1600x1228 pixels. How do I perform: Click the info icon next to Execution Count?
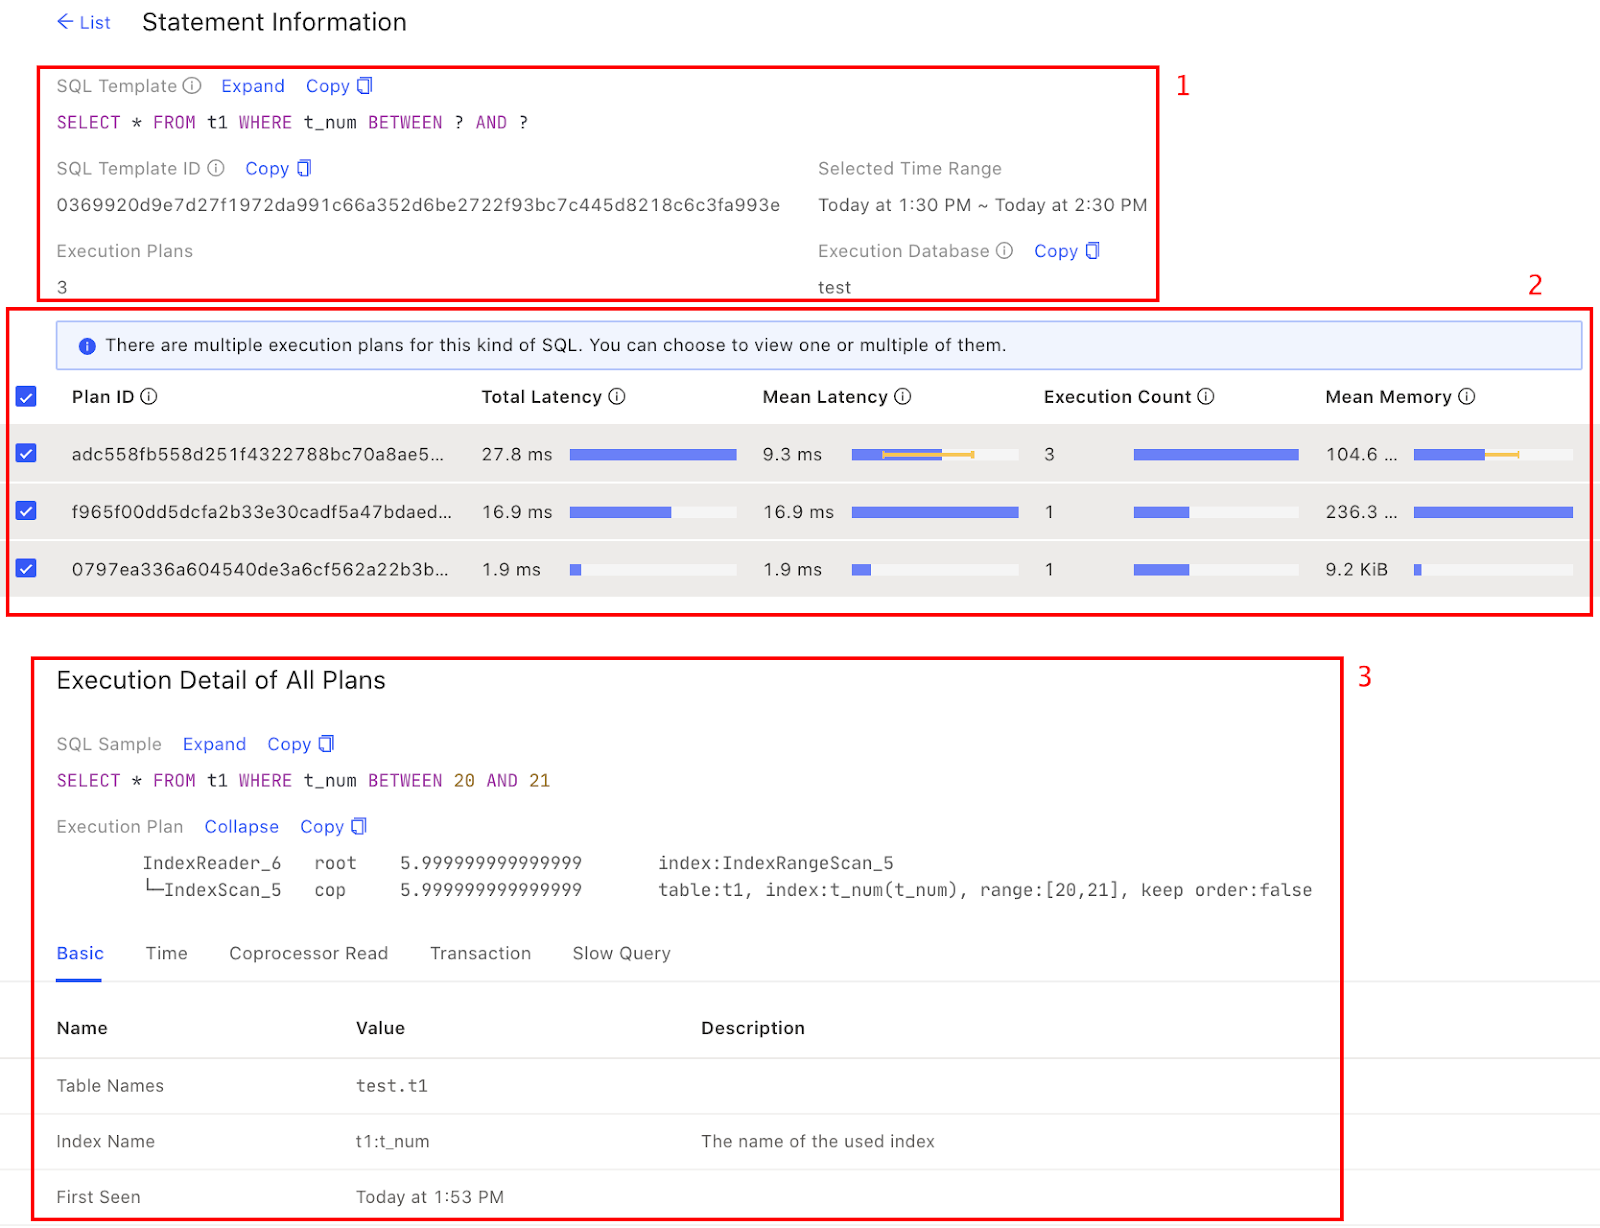click(1207, 396)
